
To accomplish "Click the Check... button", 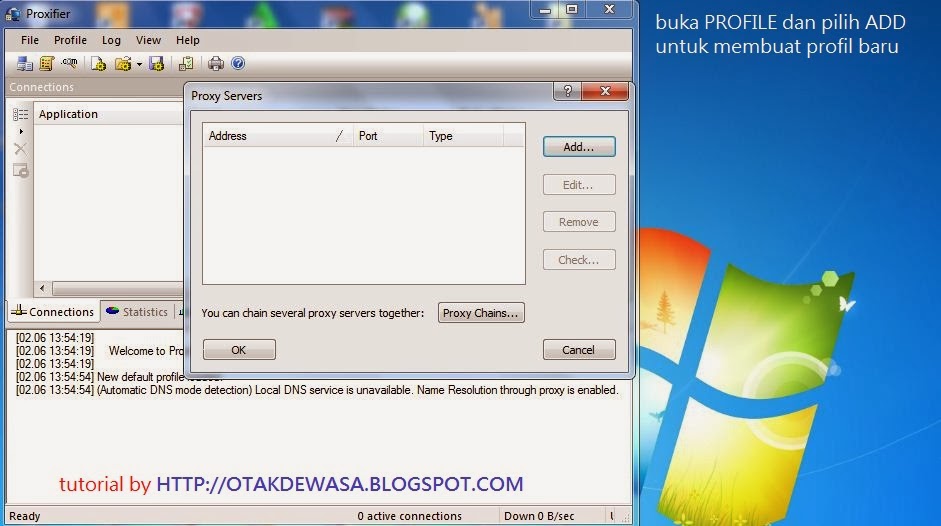I will pos(579,260).
